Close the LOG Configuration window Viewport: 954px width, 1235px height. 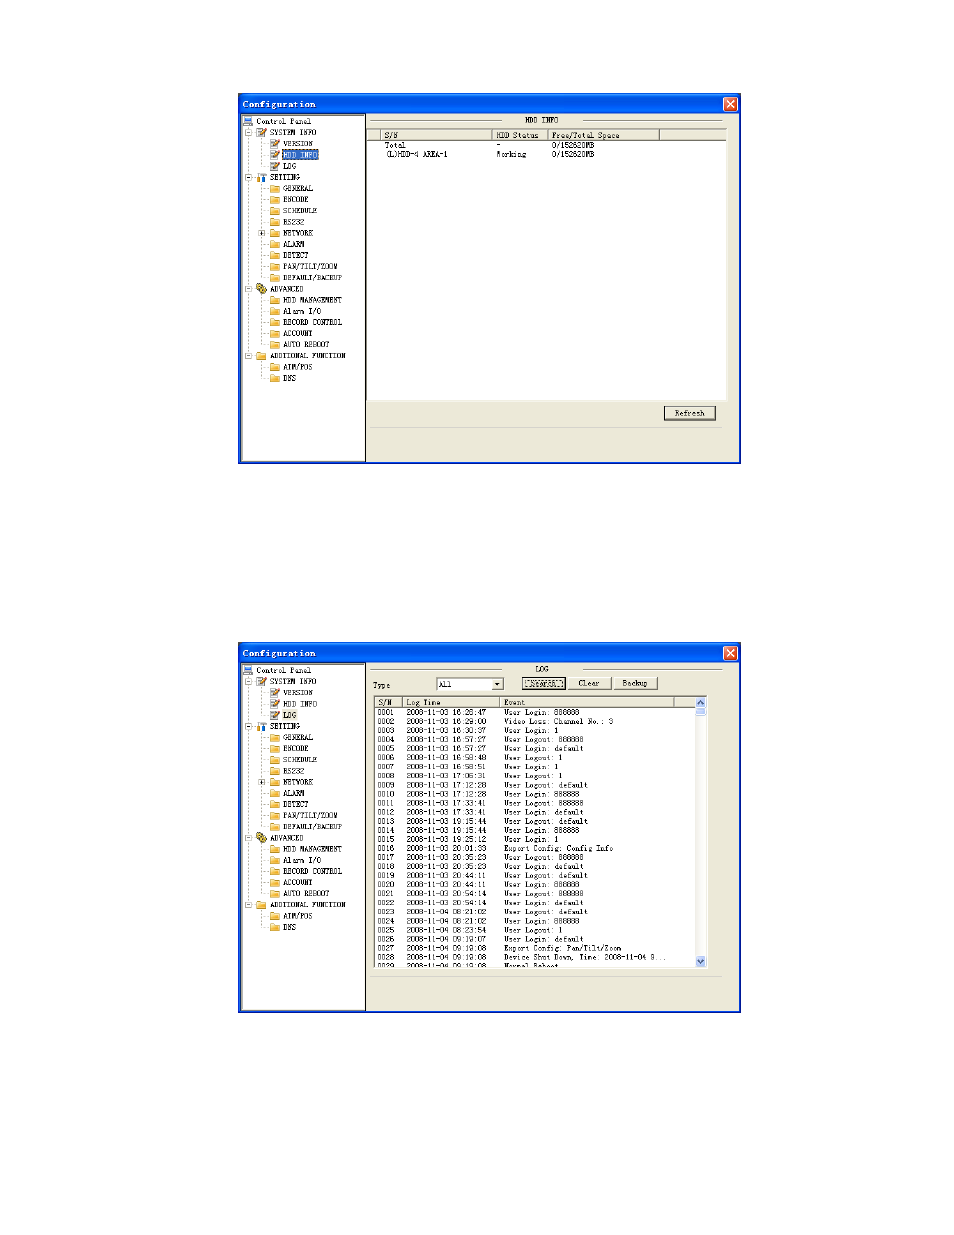[730, 653]
